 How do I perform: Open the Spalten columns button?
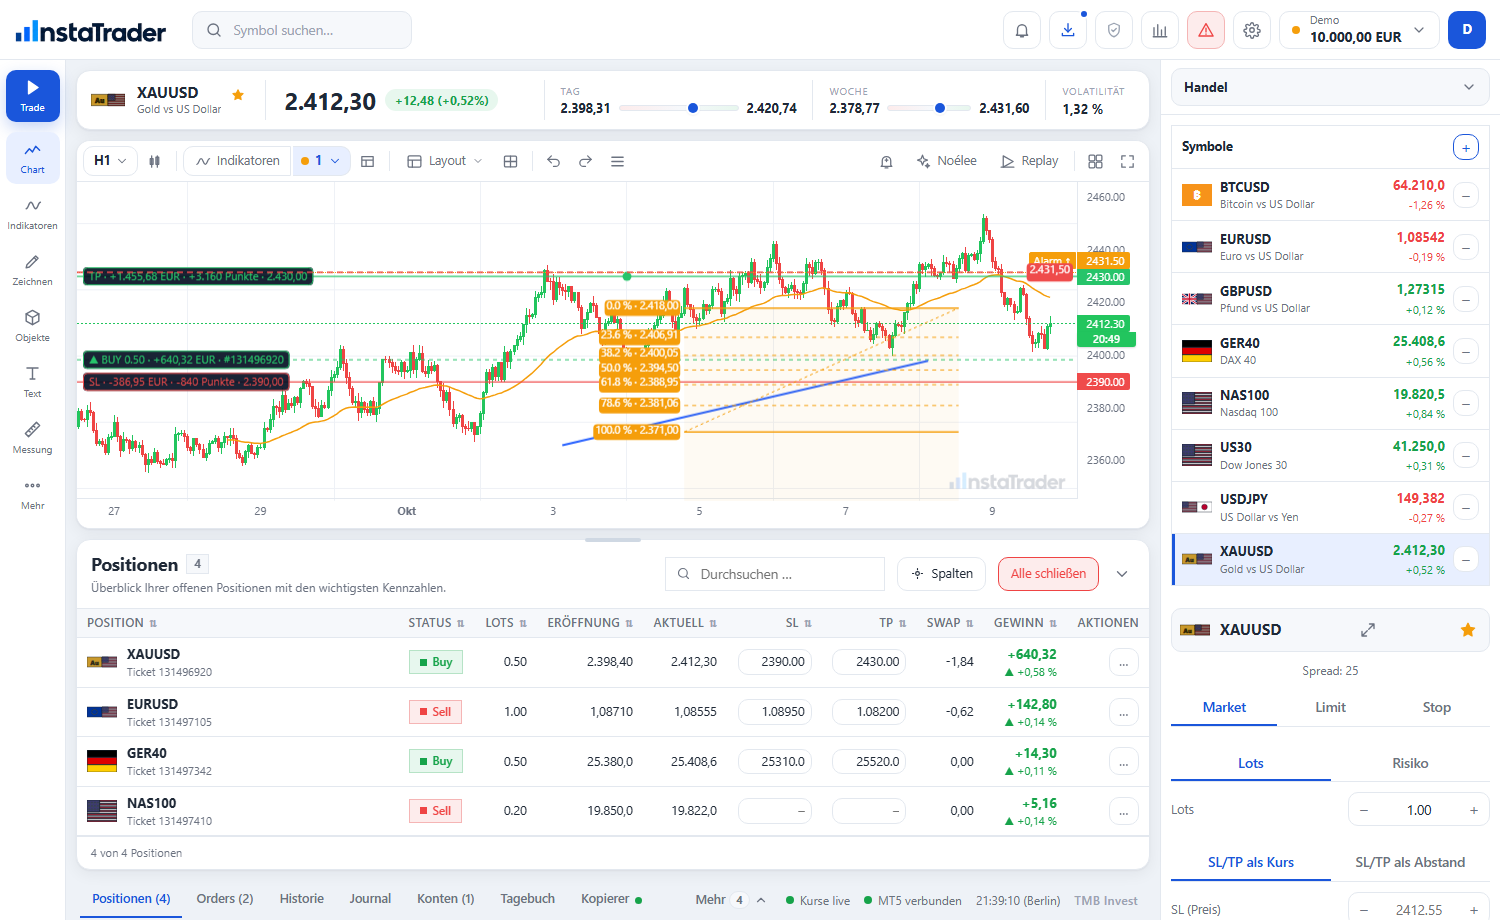click(x=942, y=574)
